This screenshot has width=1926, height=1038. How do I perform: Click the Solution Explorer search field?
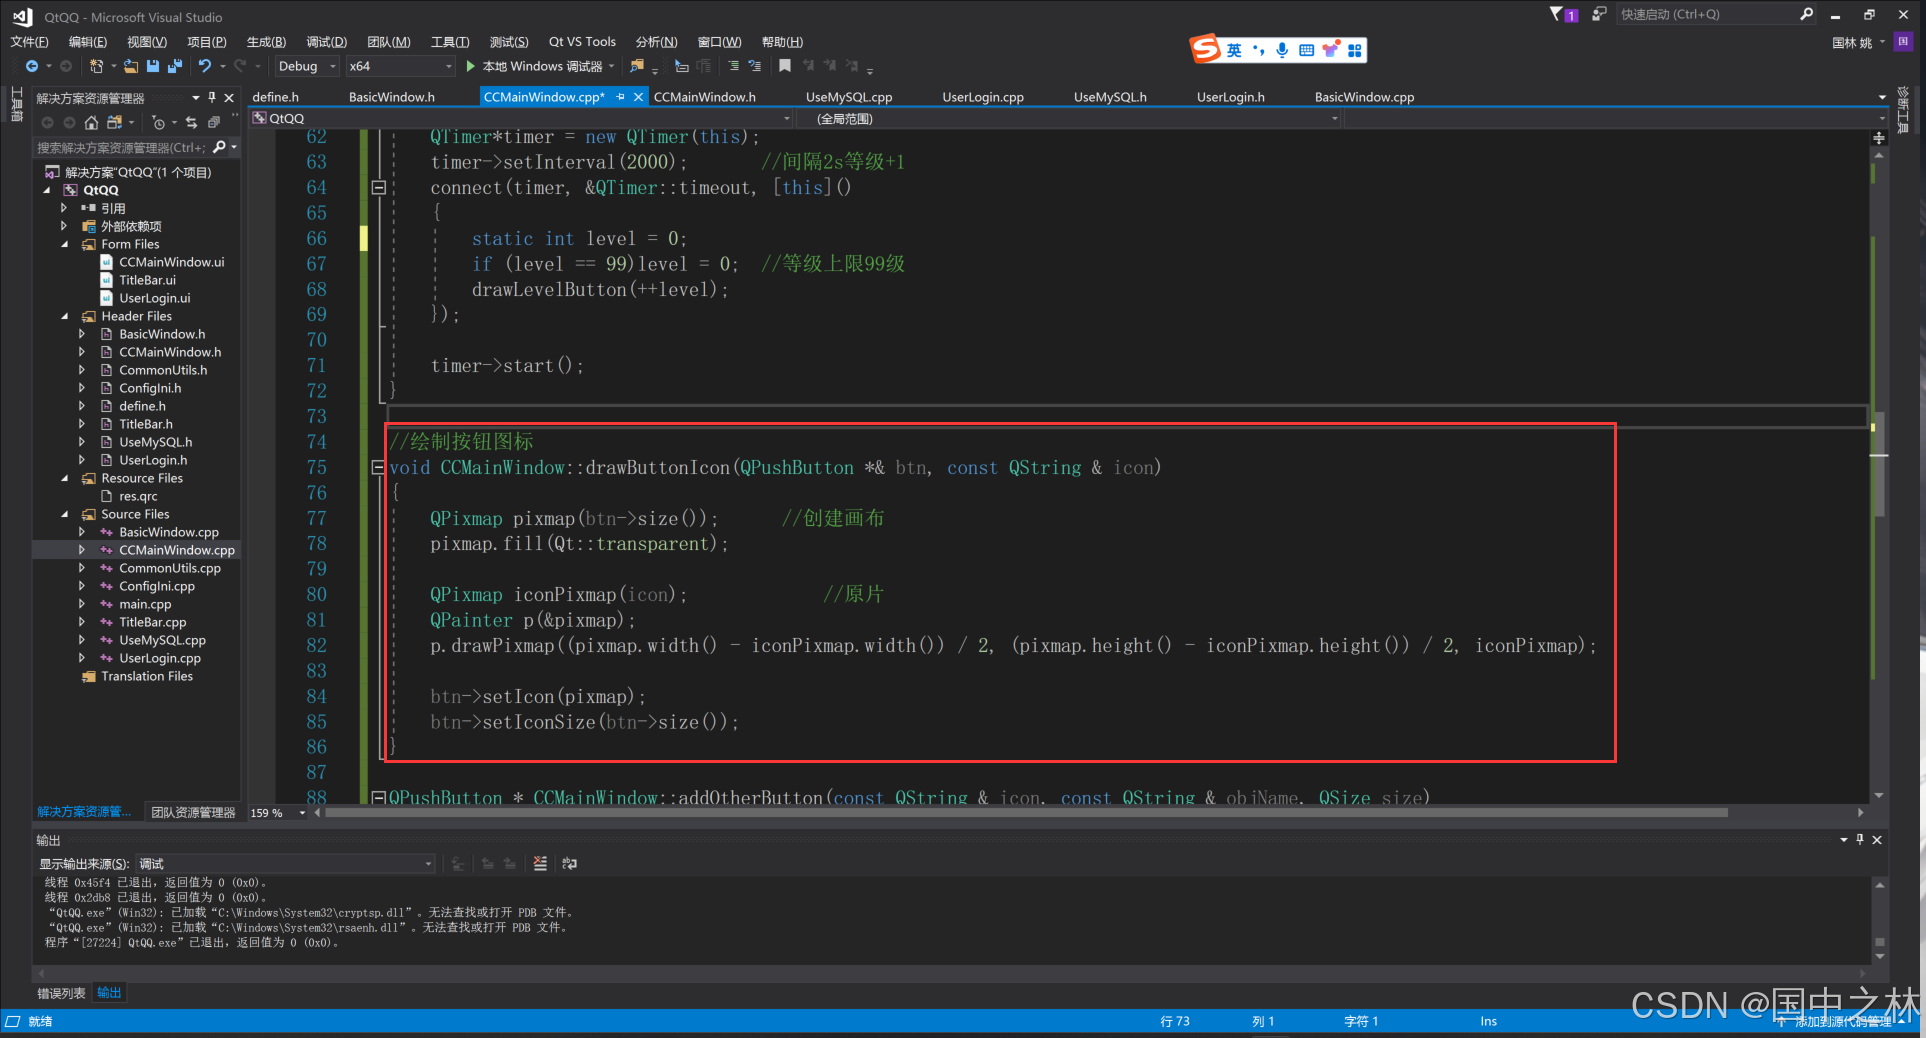point(120,148)
